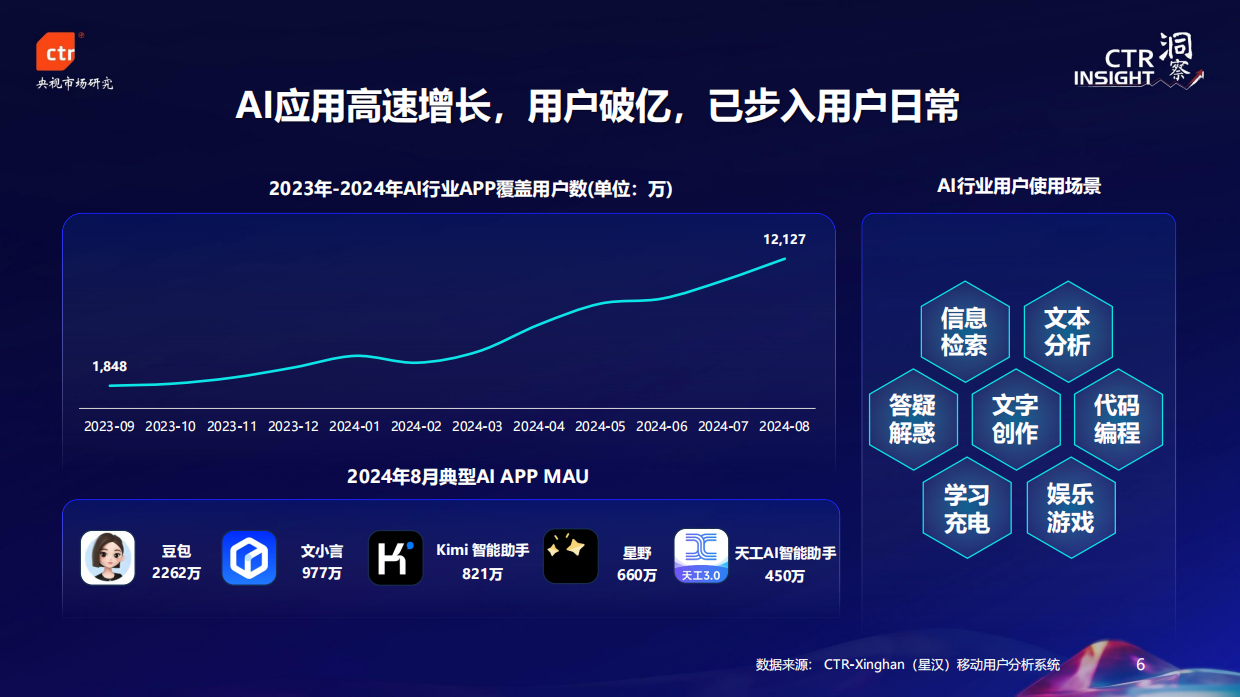Expand the 答疑解惑 hexagon
This screenshot has height=697, width=1240.
[913, 420]
